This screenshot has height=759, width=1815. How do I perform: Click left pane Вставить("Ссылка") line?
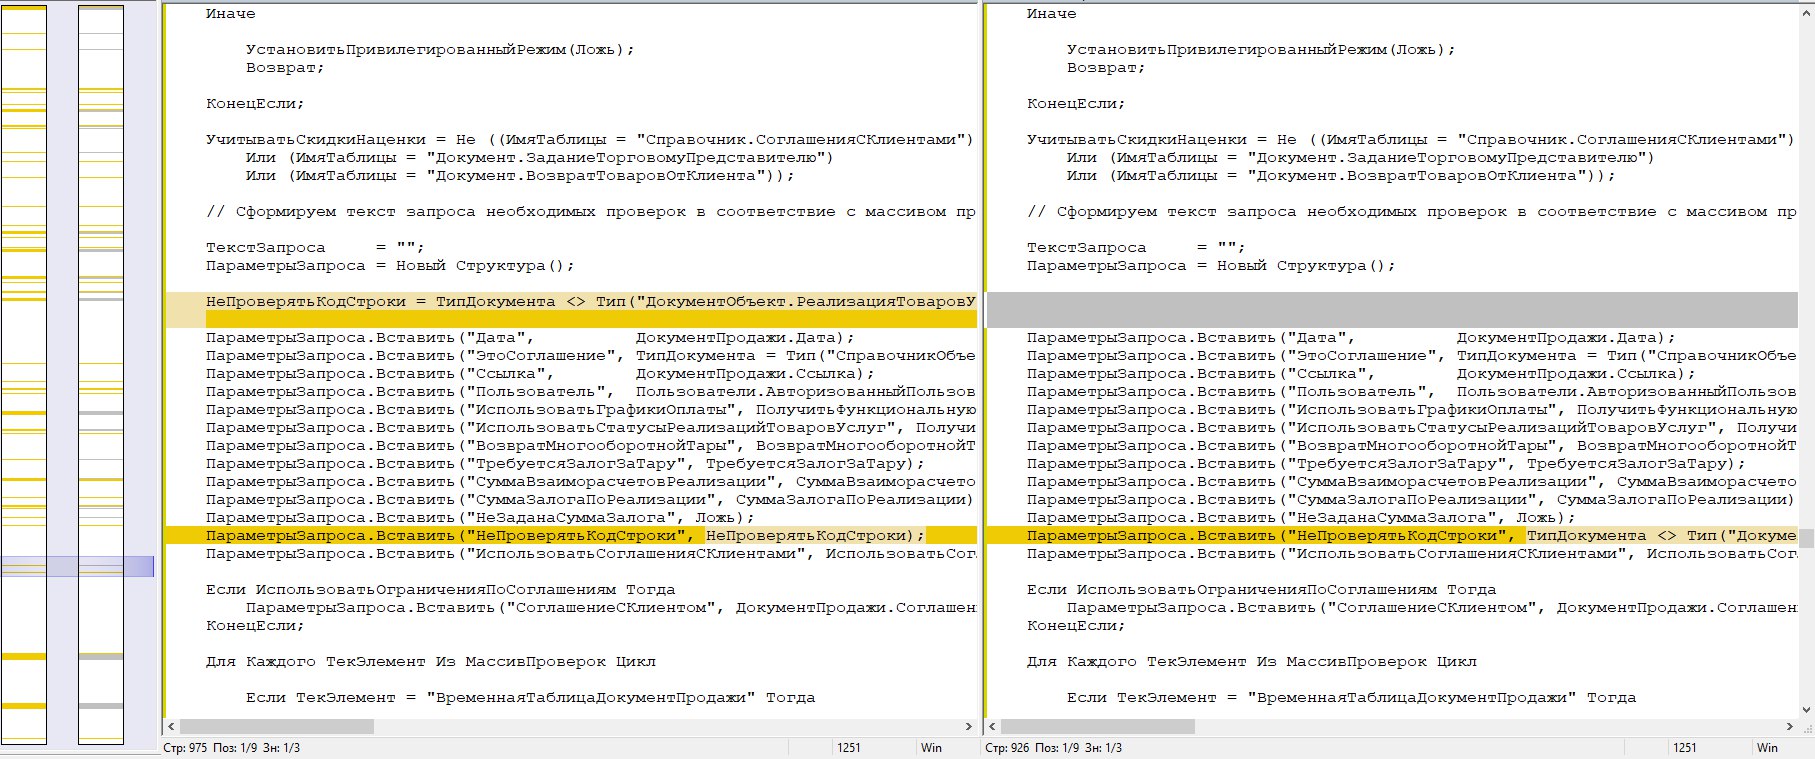point(540,374)
